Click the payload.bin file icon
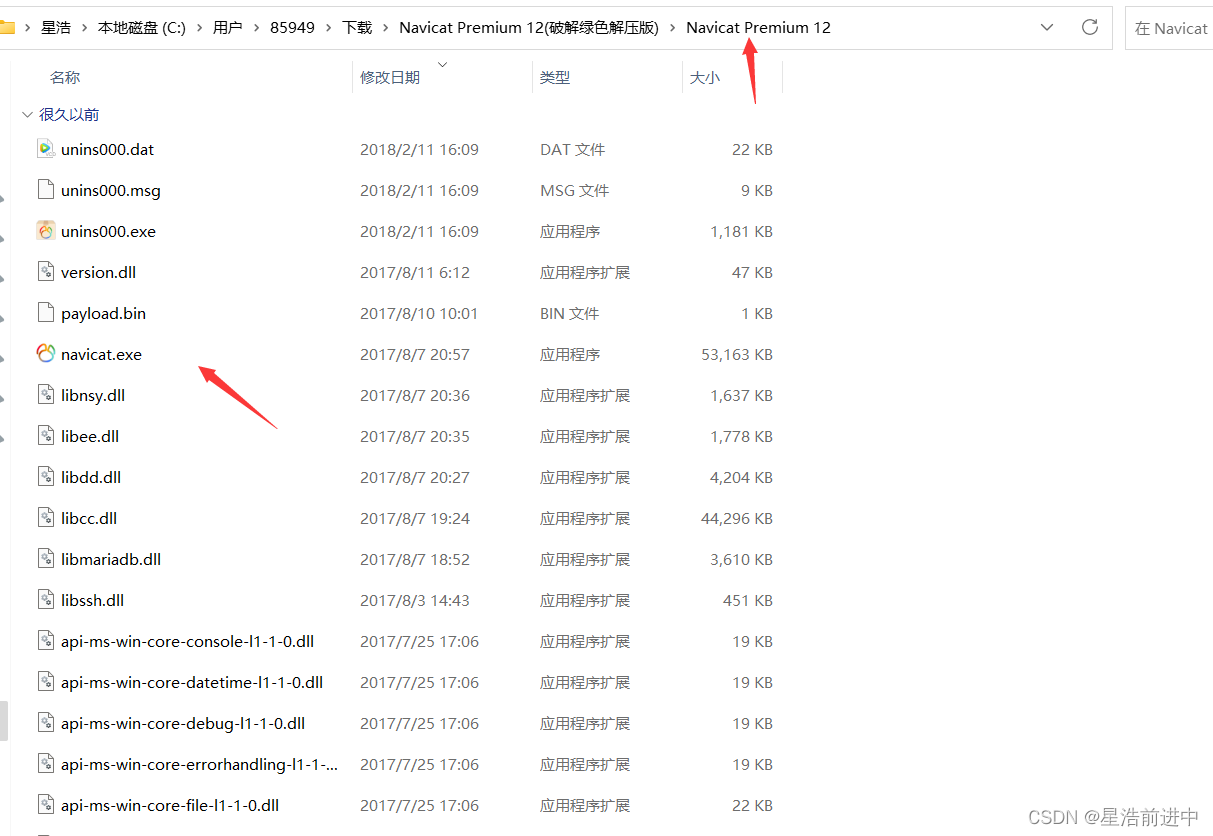Viewport: 1213px width, 836px height. tap(45, 313)
